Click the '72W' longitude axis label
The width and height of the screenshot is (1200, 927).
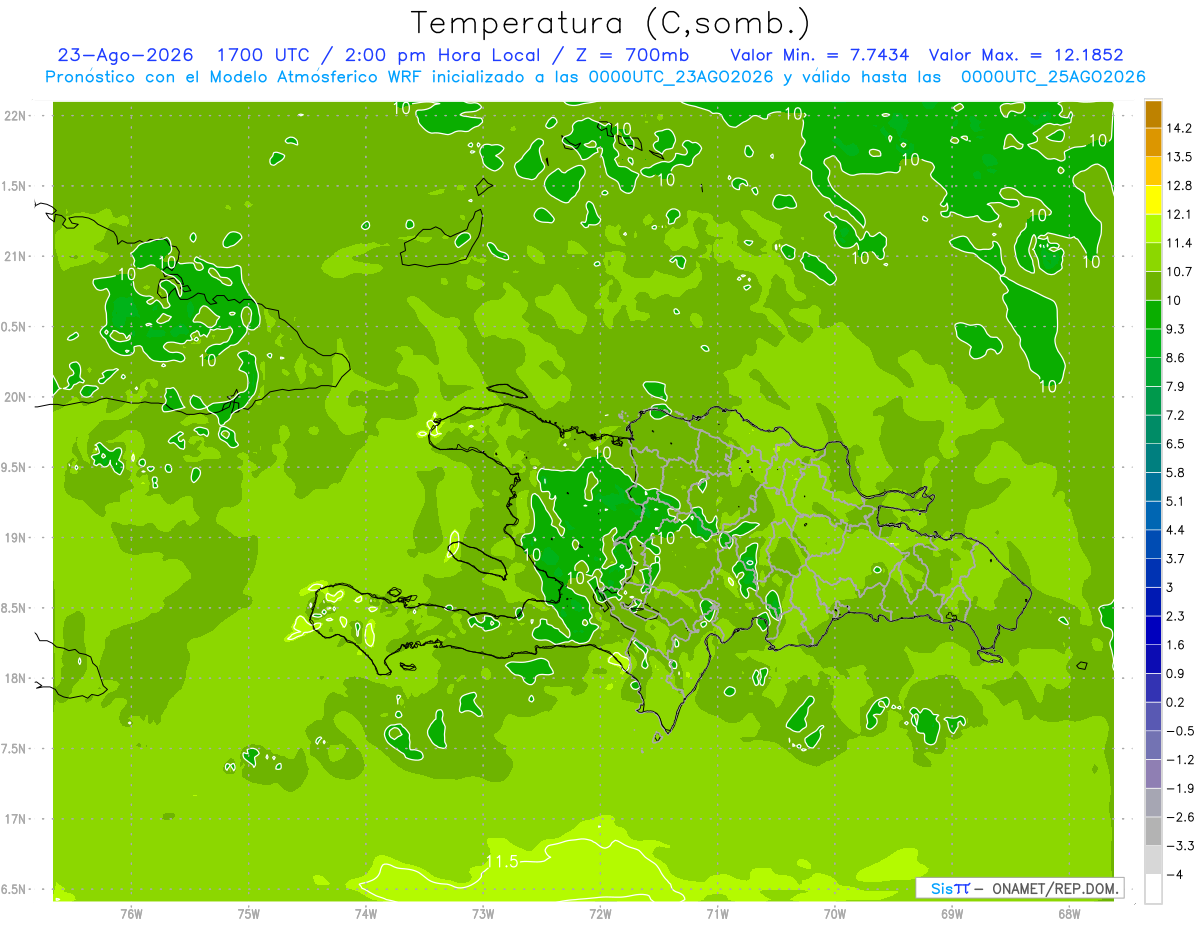[600, 914]
